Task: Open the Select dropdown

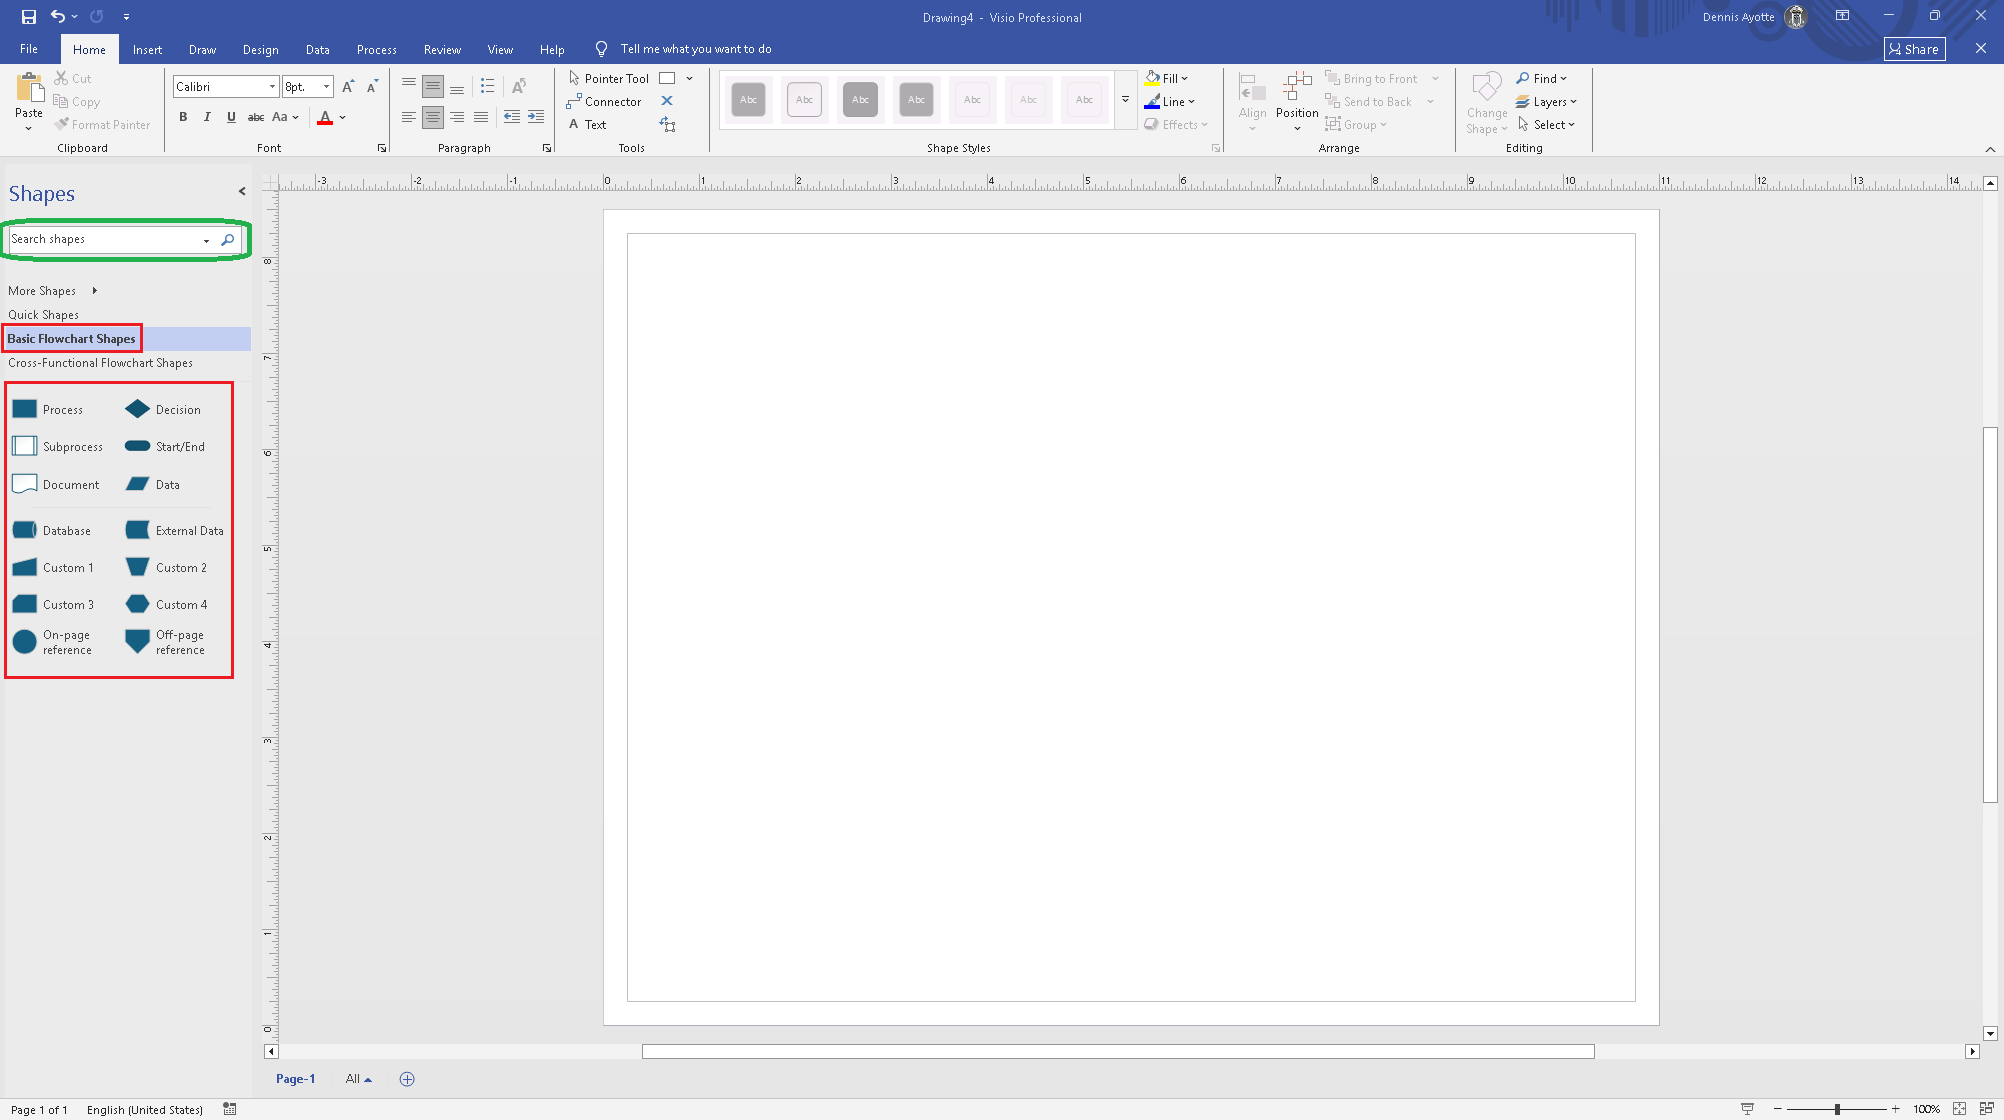Action: (1546, 124)
